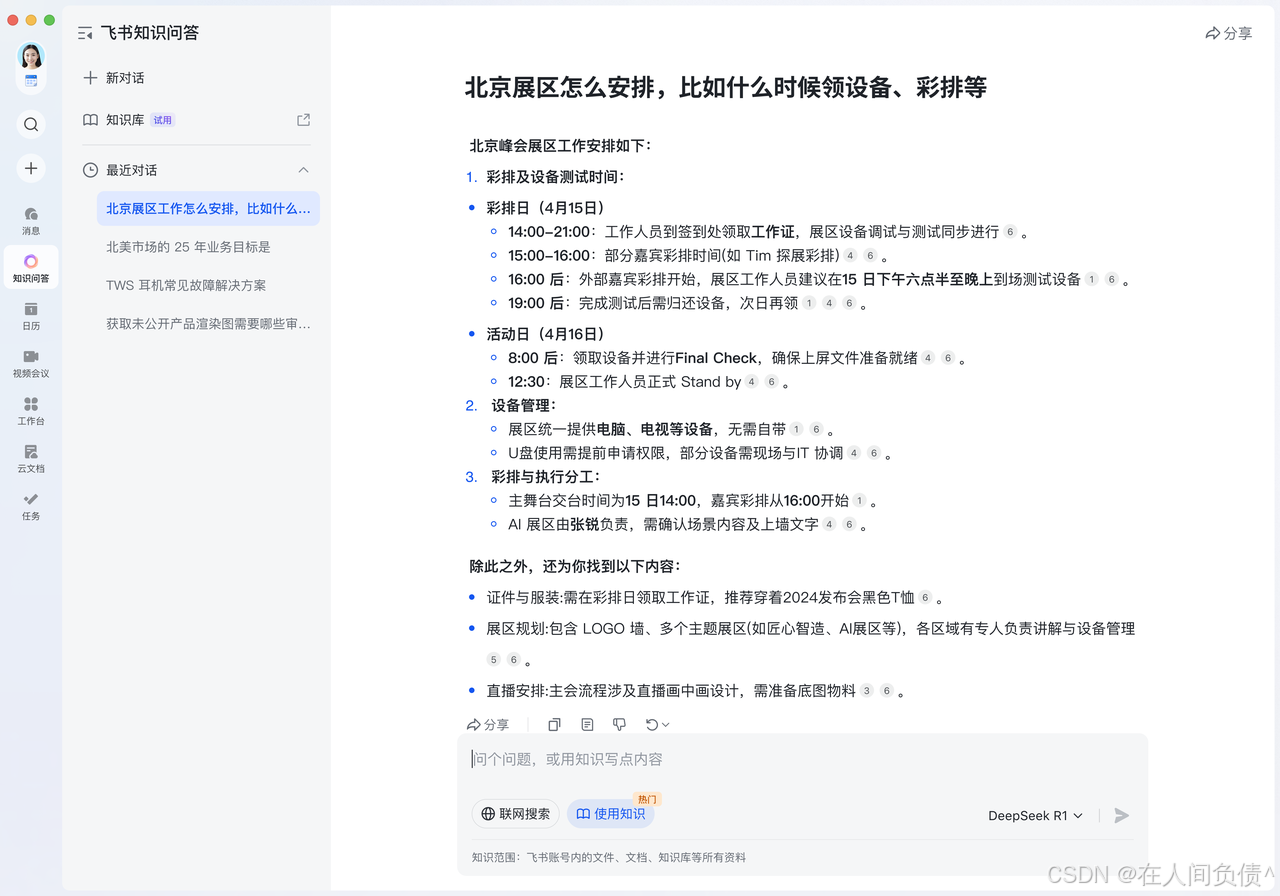Open 工作台 workplace
Screen dimensions: 1280x896
tap(31, 411)
